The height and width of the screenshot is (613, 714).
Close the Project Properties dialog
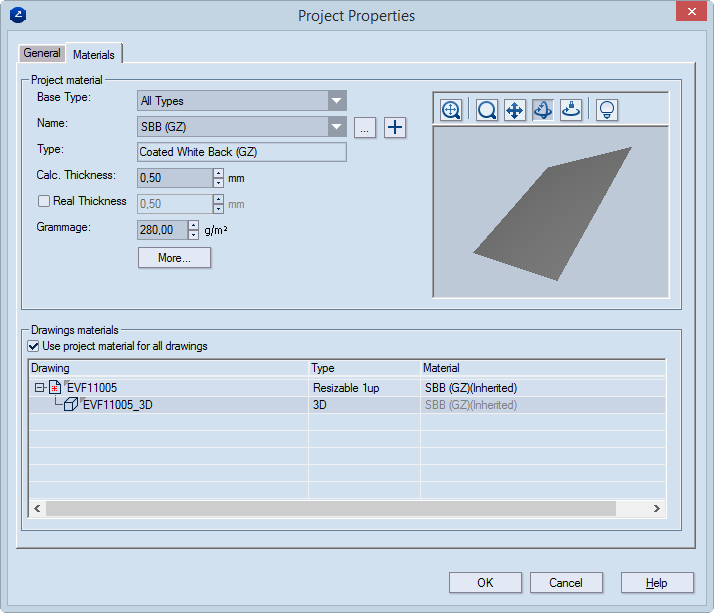pos(691,11)
